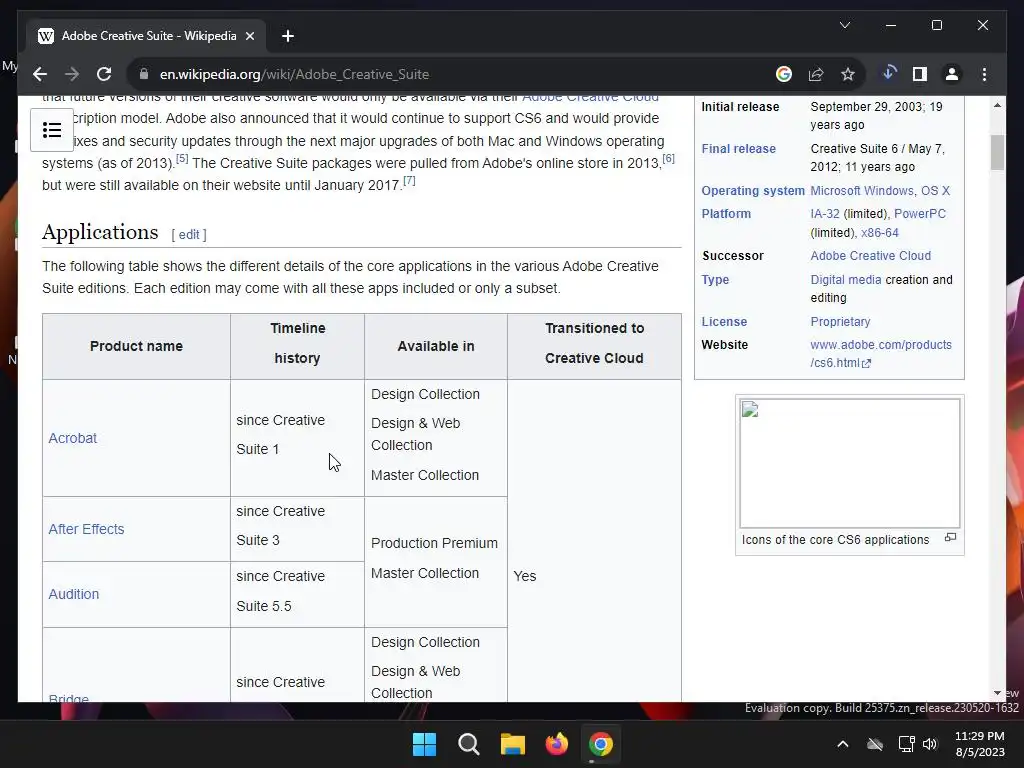The width and height of the screenshot is (1024, 768).
Task: Expand tab search chevron
Action: 844,25
